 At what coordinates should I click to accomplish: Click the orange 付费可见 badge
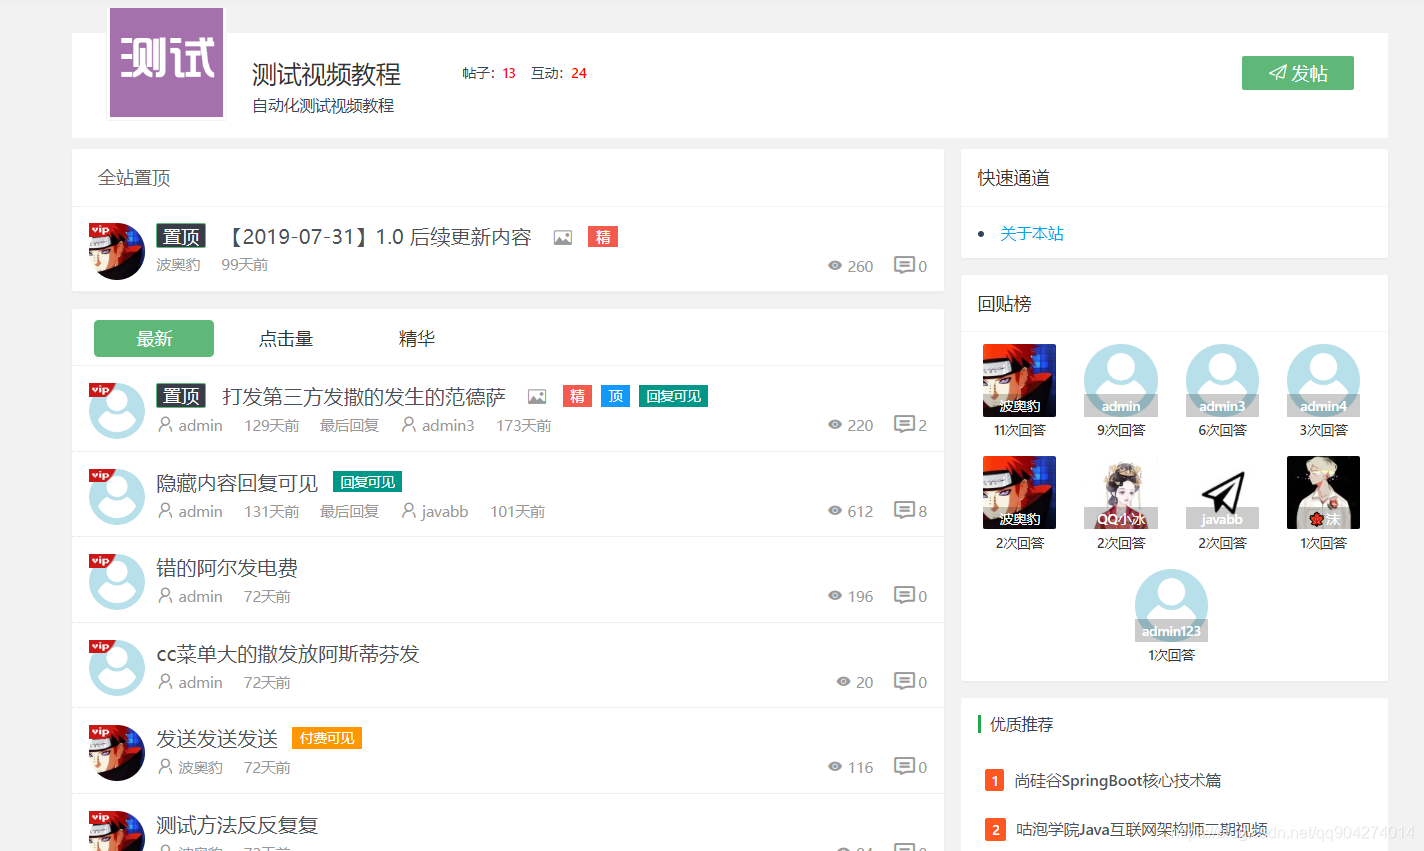(327, 738)
